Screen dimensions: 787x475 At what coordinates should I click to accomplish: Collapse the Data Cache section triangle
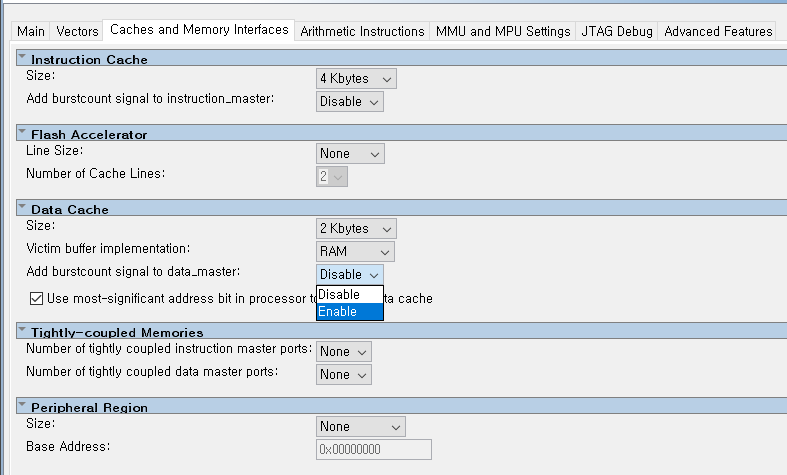tap(22, 207)
